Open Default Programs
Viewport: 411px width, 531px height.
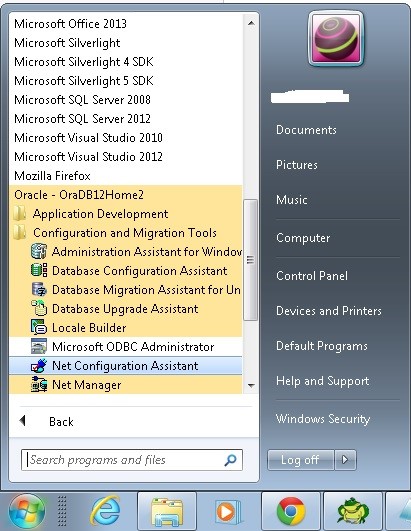click(x=322, y=346)
